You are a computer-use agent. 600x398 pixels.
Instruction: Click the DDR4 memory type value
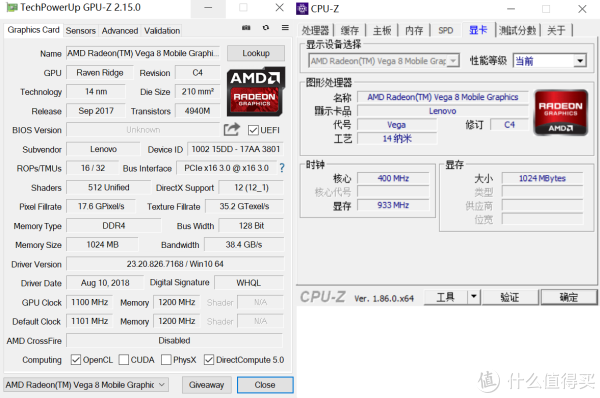pyautogui.click(x=113, y=225)
